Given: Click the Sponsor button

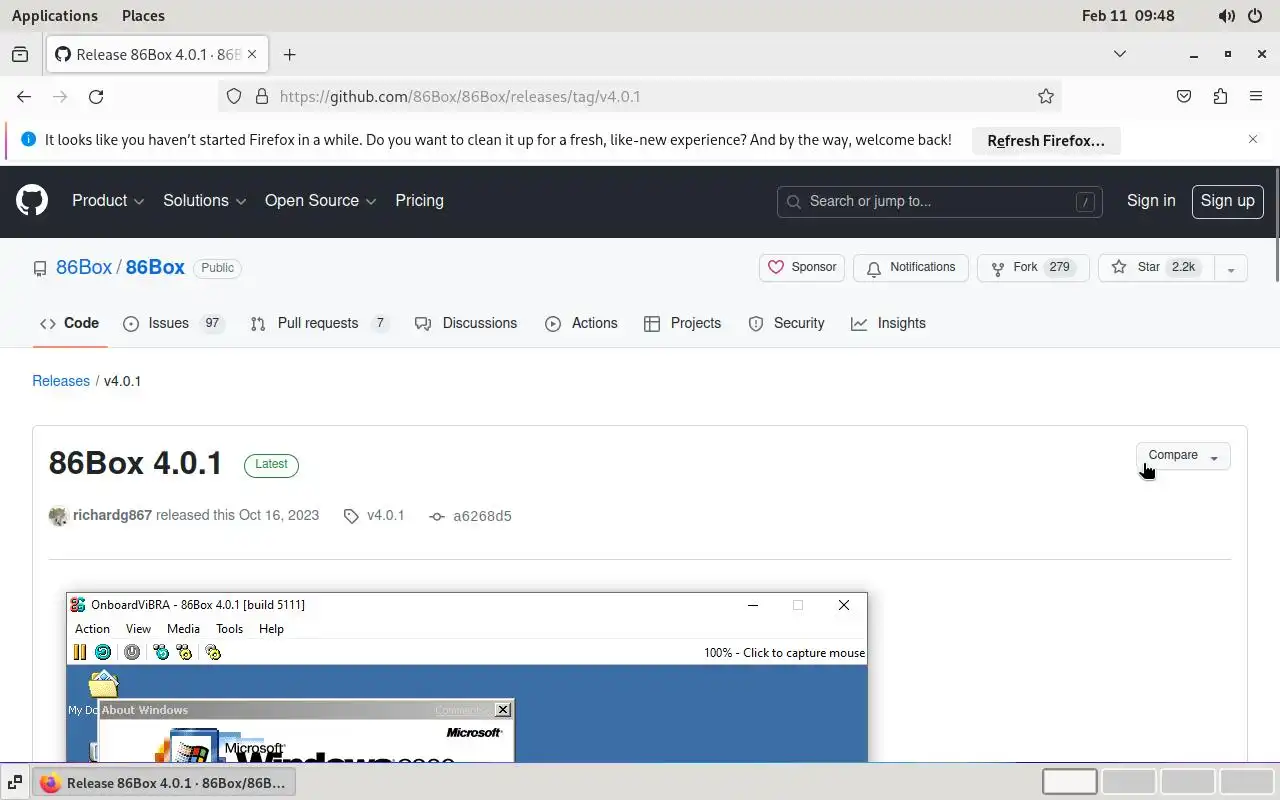Looking at the screenshot, I should tap(802, 268).
